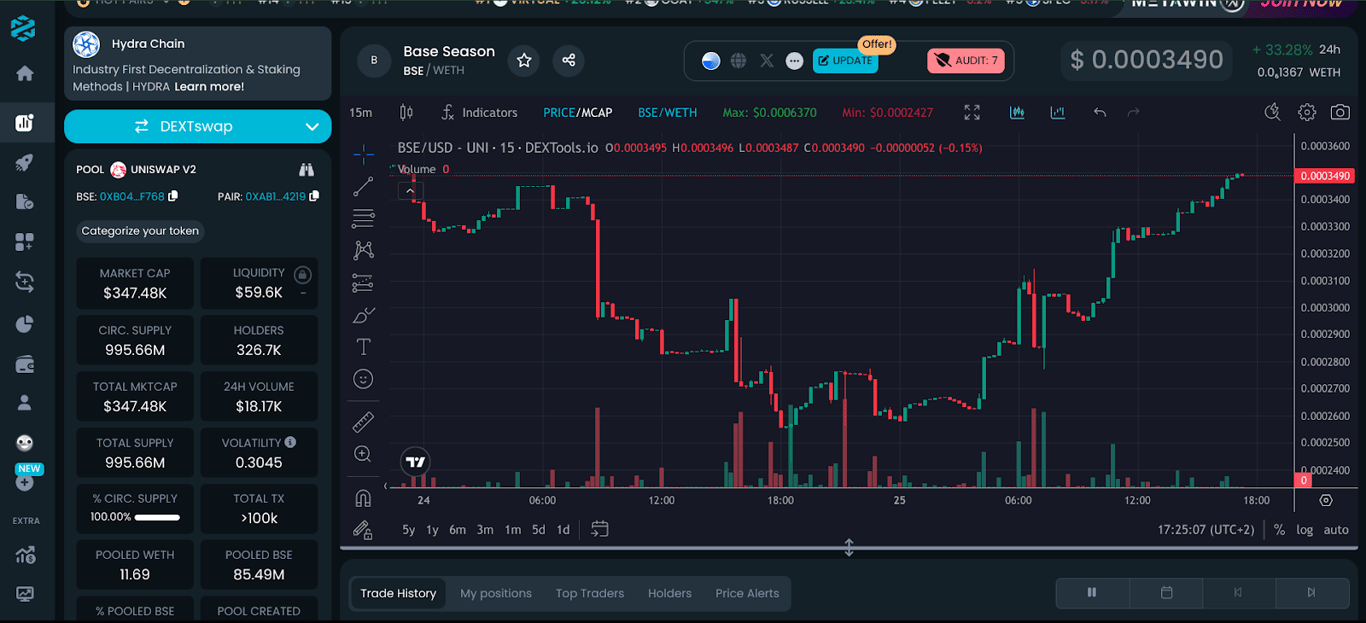Open the 15m timeframe dropdown
Screen dimensions: 1366x623
click(x=361, y=112)
